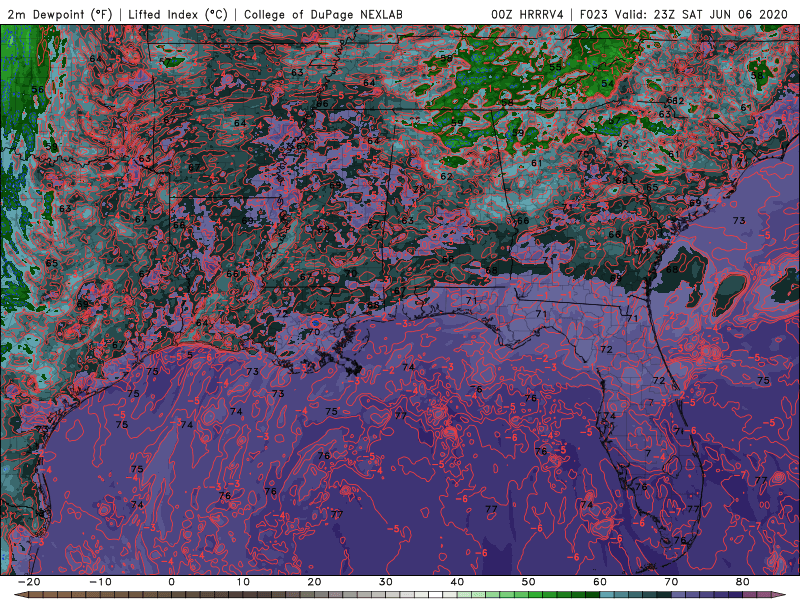Click the -10 label on color scale
This screenshot has height=600, width=800.
(x=100, y=582)
